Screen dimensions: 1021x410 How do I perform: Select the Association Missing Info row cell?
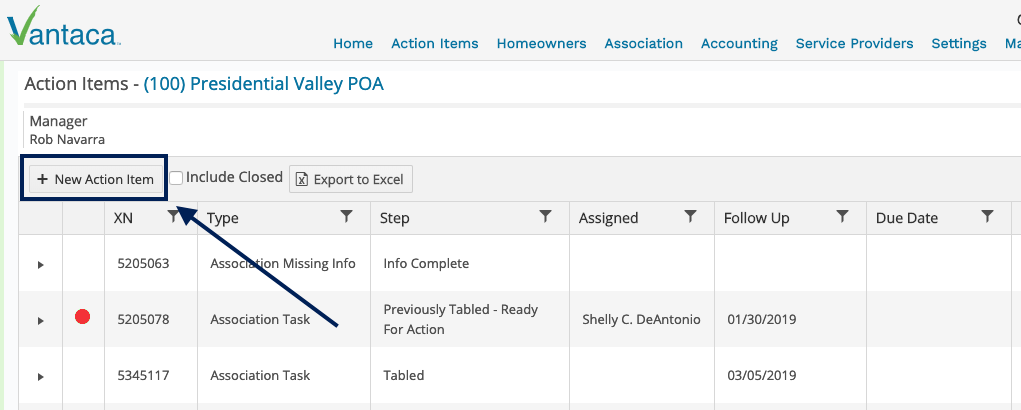point(283,264)
